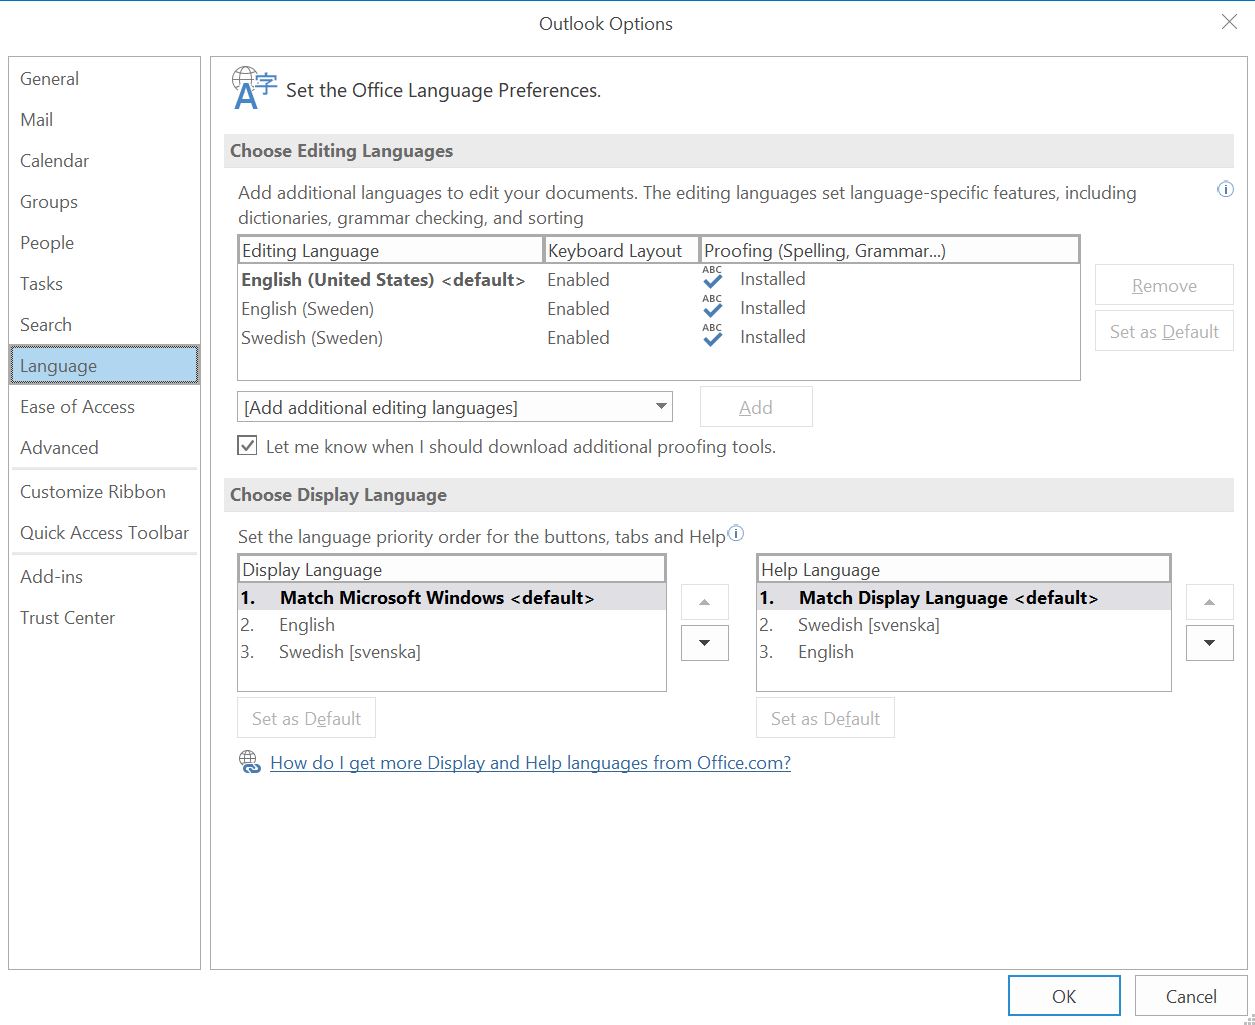Open the Trust Center category
1255x1025 pixels.
pyautogui.click(x=104, y=618)
